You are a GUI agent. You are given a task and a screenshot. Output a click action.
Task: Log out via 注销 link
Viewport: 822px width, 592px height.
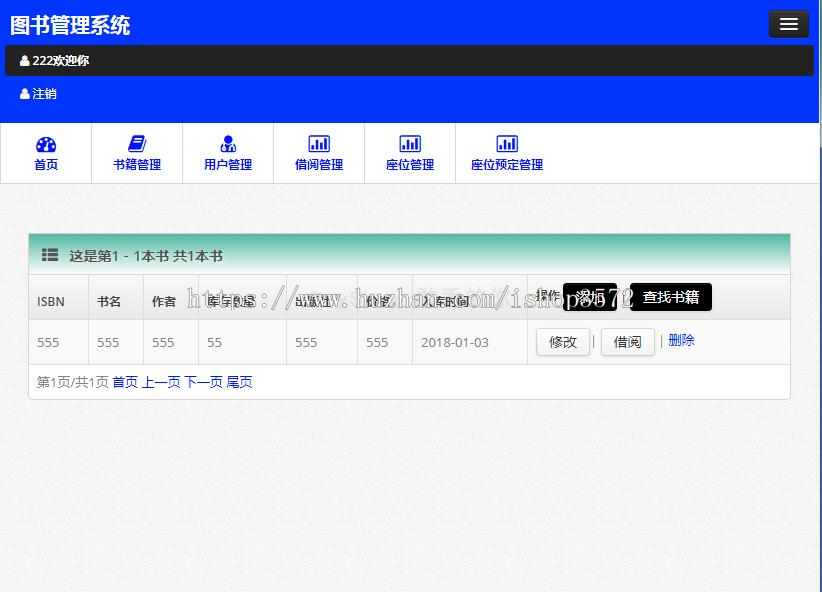[x=44, y=94]
